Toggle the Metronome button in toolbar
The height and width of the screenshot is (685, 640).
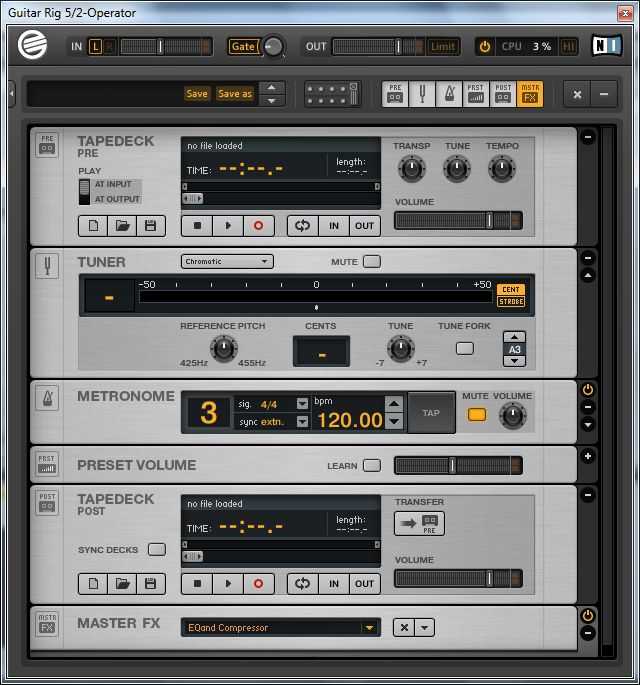pos(449,93)
